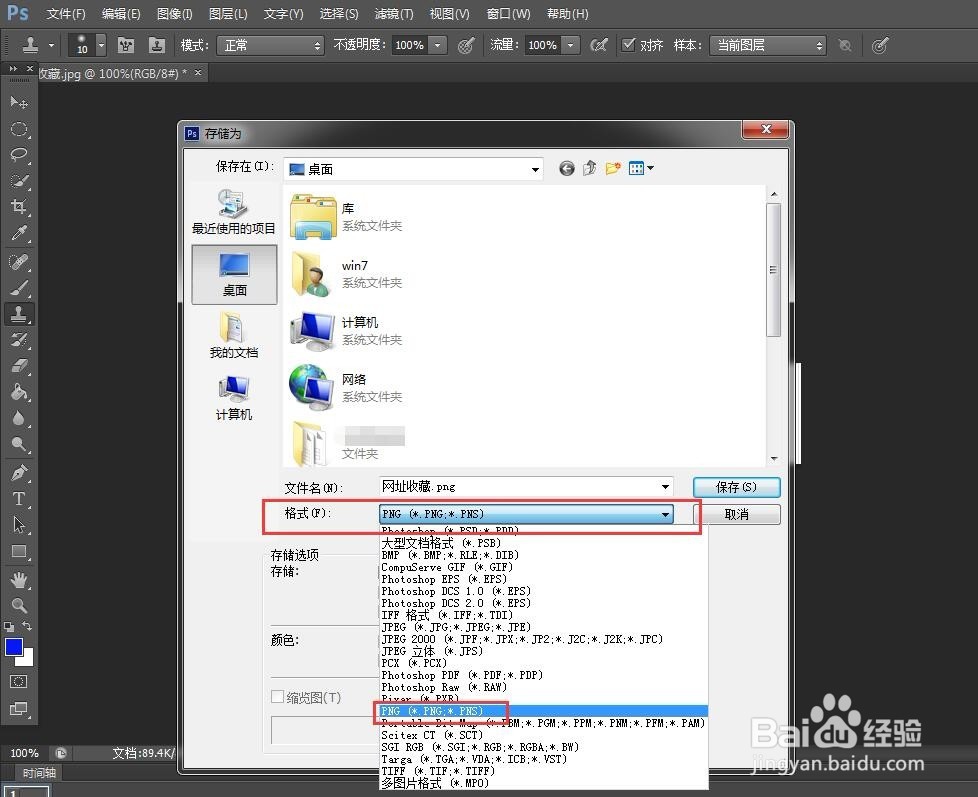Screen dimensions: 978x797
Task: Open the Clone Source panel icon
Action: click(x=157, y=45)
